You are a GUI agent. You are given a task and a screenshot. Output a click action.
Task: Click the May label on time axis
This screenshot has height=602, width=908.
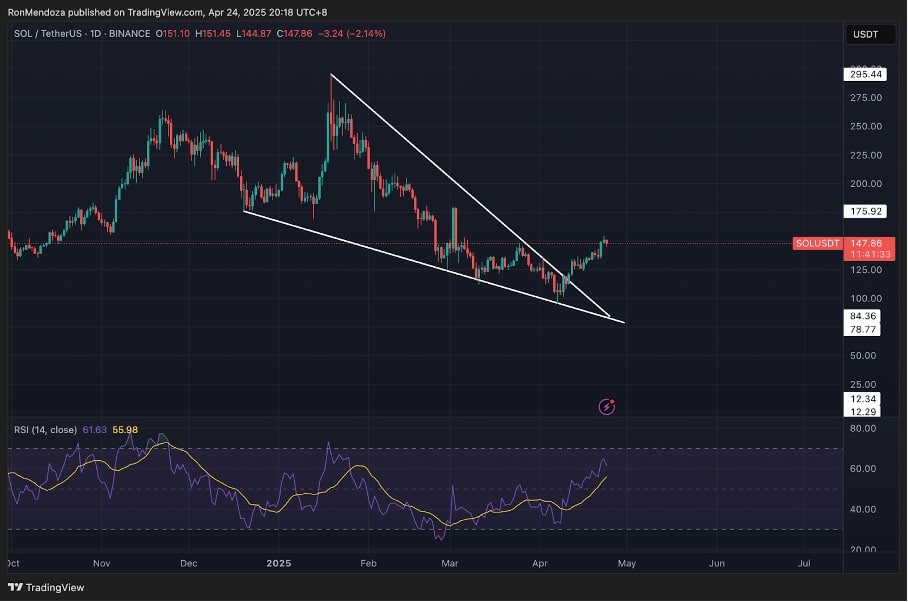pos(627,563)
